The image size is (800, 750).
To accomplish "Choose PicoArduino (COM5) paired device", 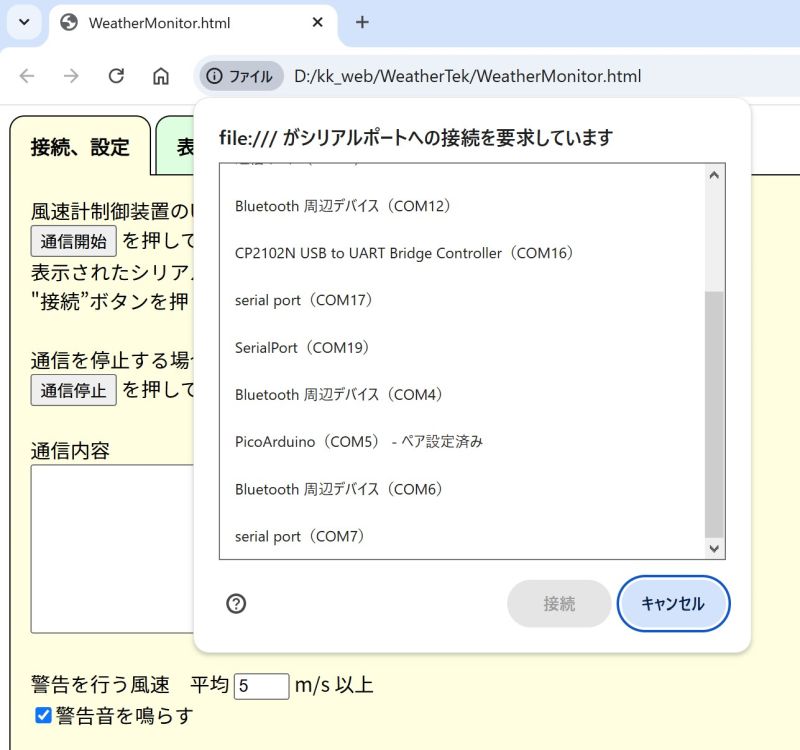I will click(358, 441).
